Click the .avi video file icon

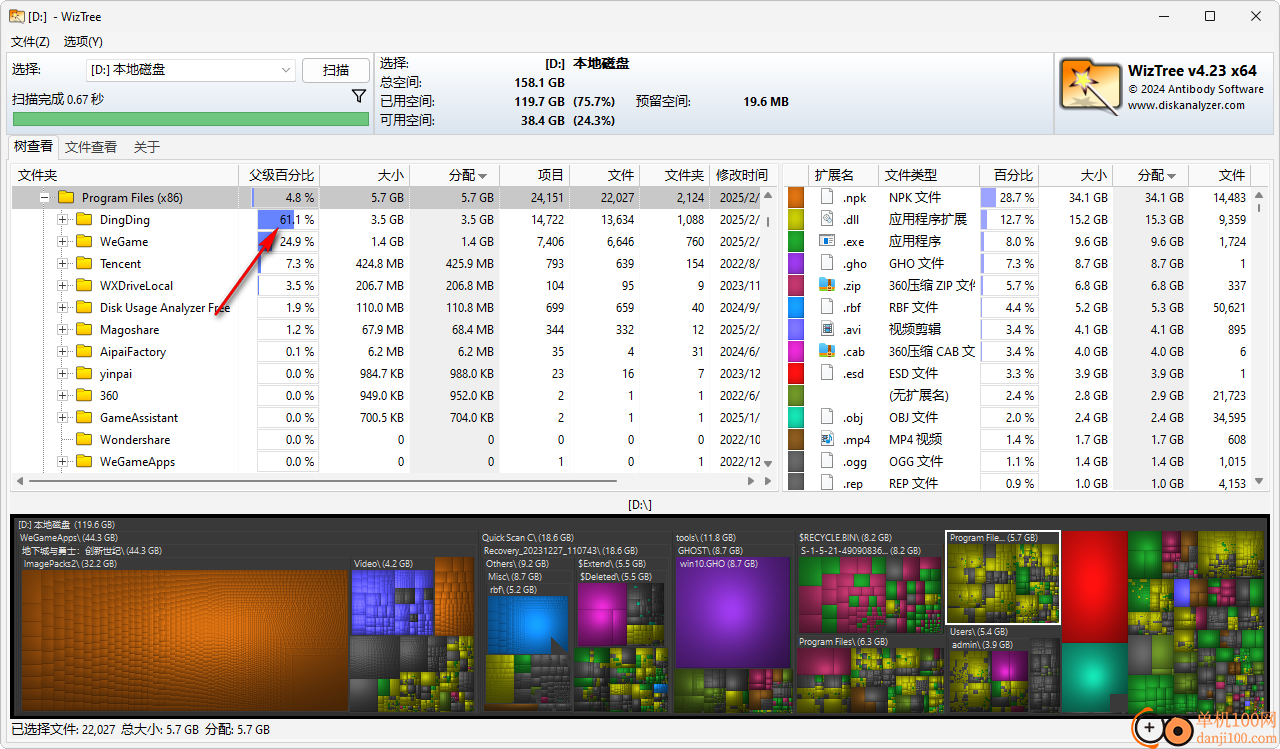tap(827, 329)
